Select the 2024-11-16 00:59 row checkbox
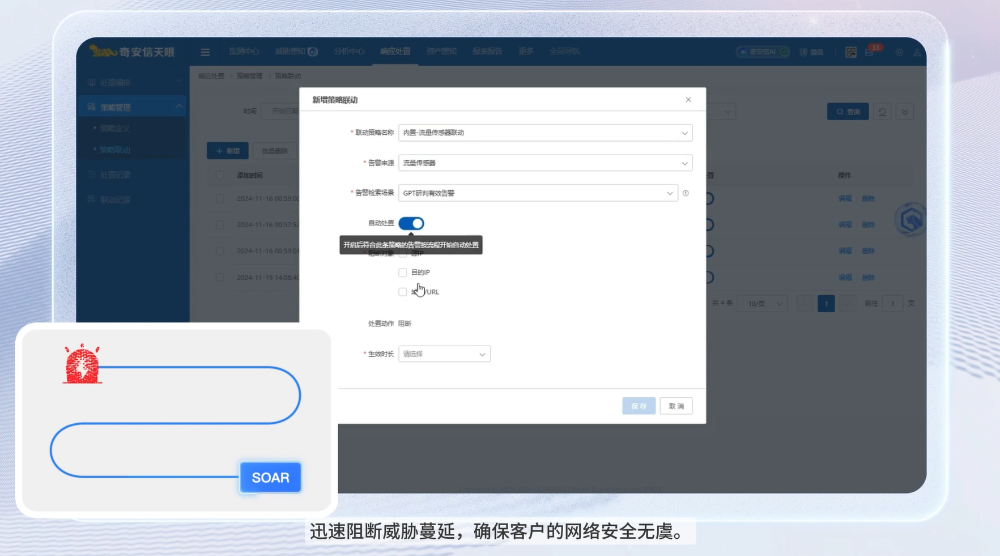Viewport: 1000px width, 556px height. point(220,199)
